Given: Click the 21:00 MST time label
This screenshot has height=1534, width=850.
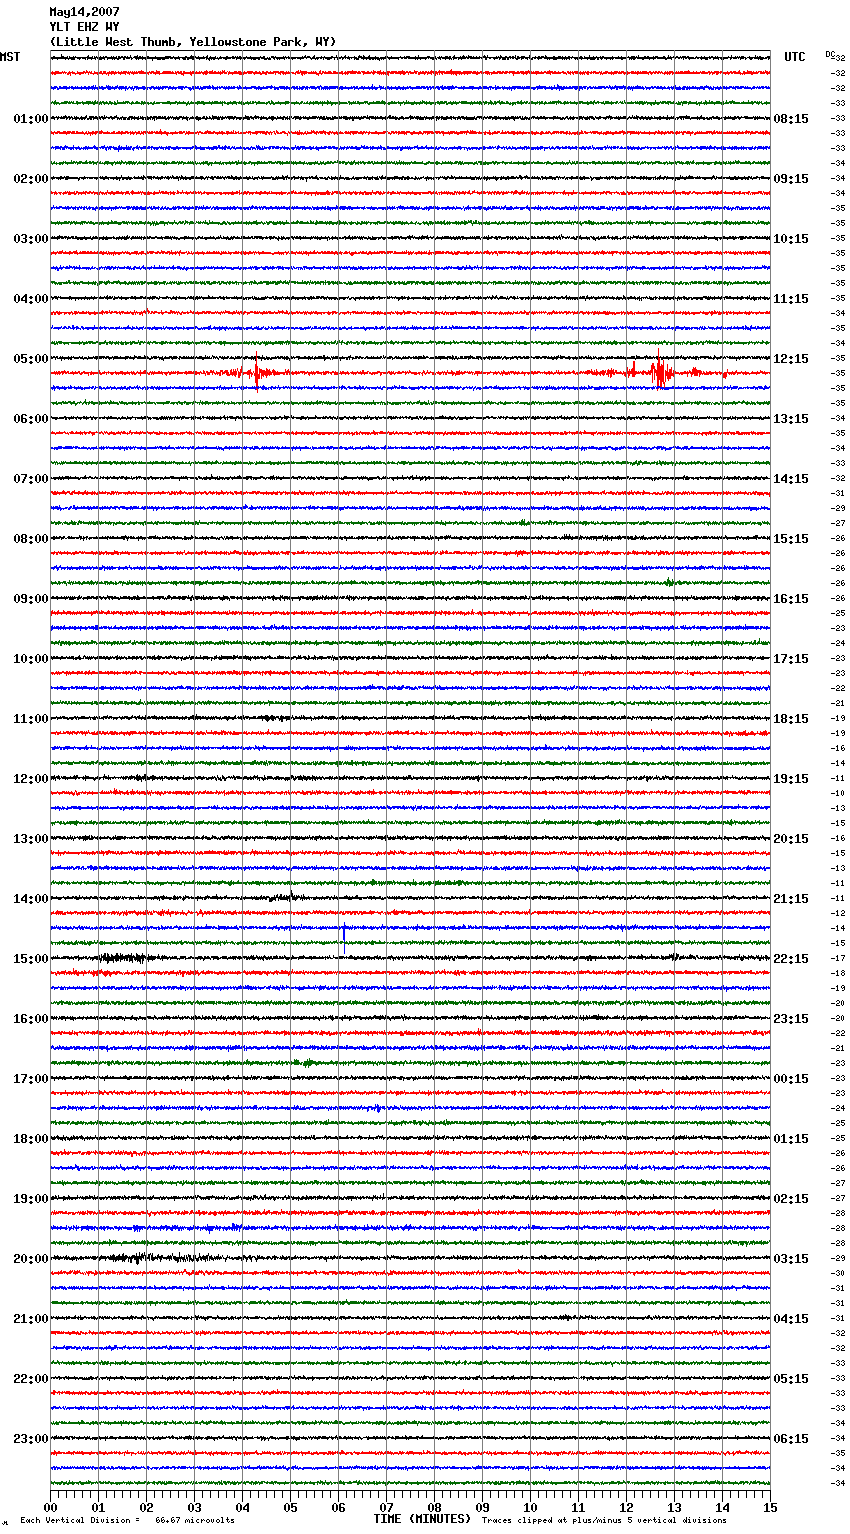Looking at the screenshot, I should 31,1319.
